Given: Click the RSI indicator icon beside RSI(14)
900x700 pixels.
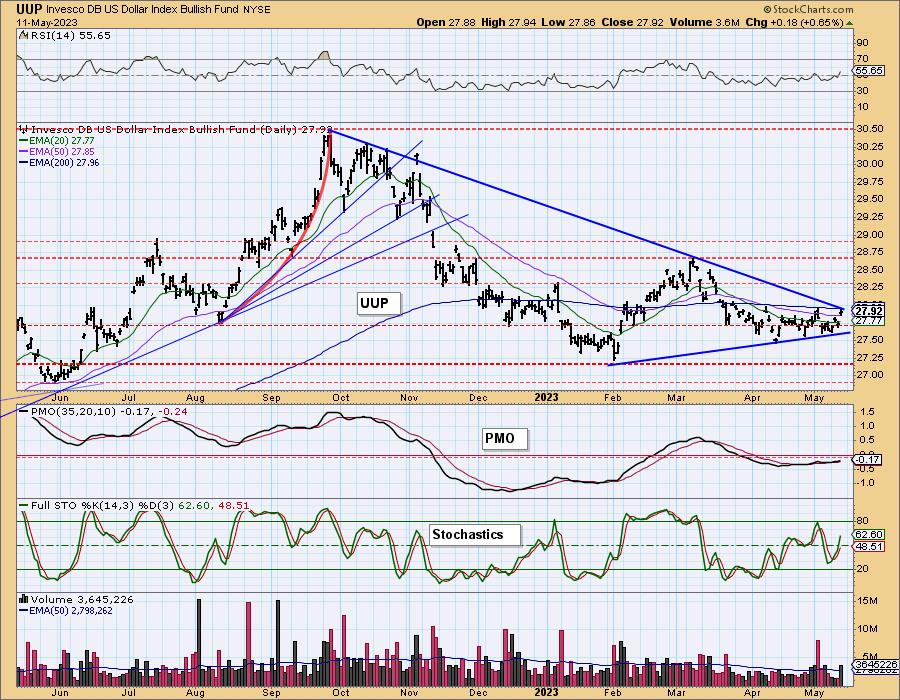Looking at the screenshot, I should 23,35.
